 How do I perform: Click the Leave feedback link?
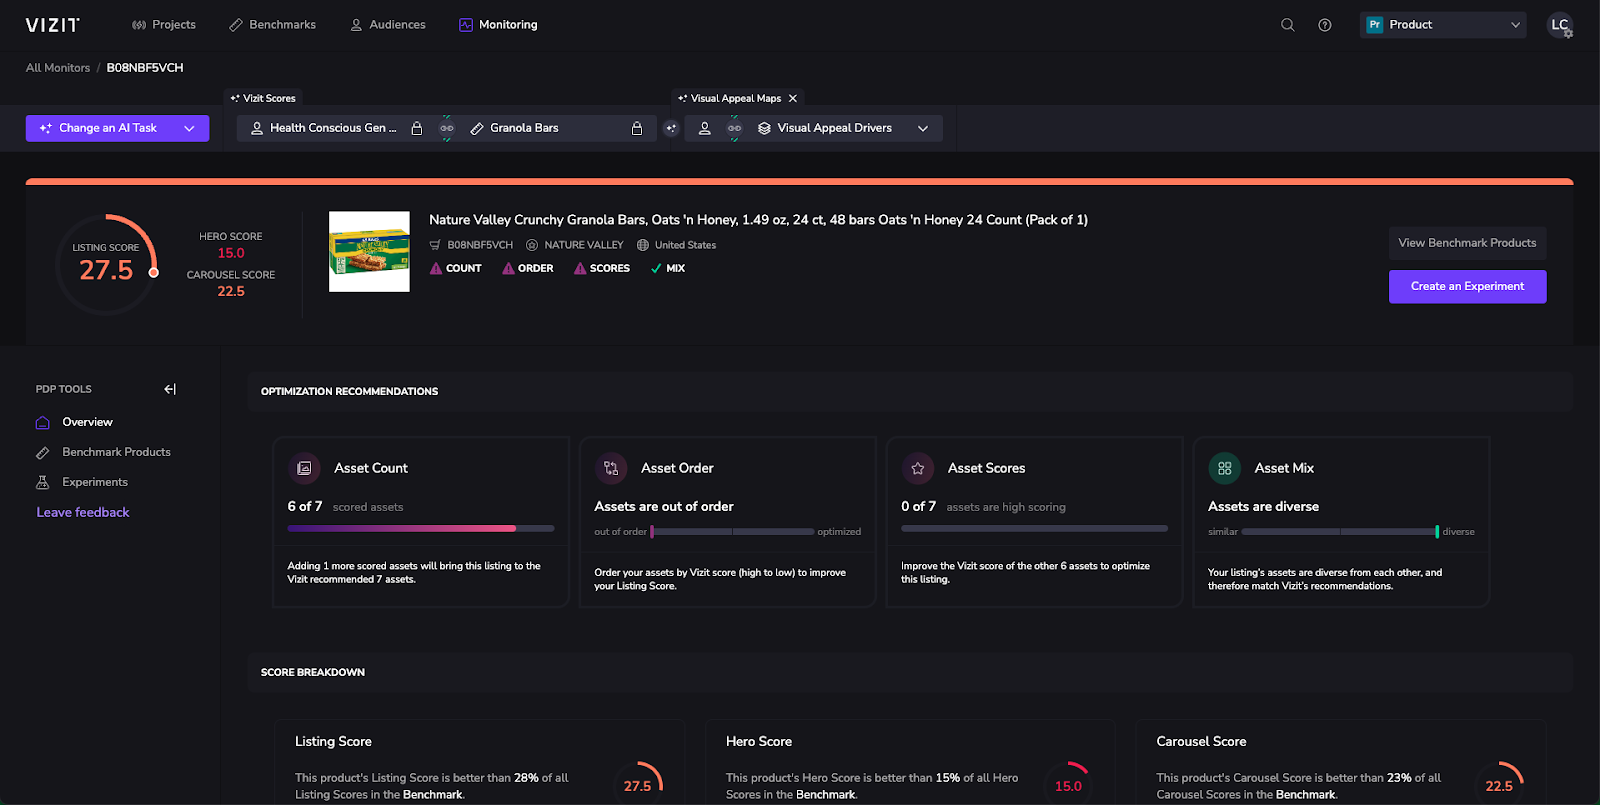pos(83,512)
